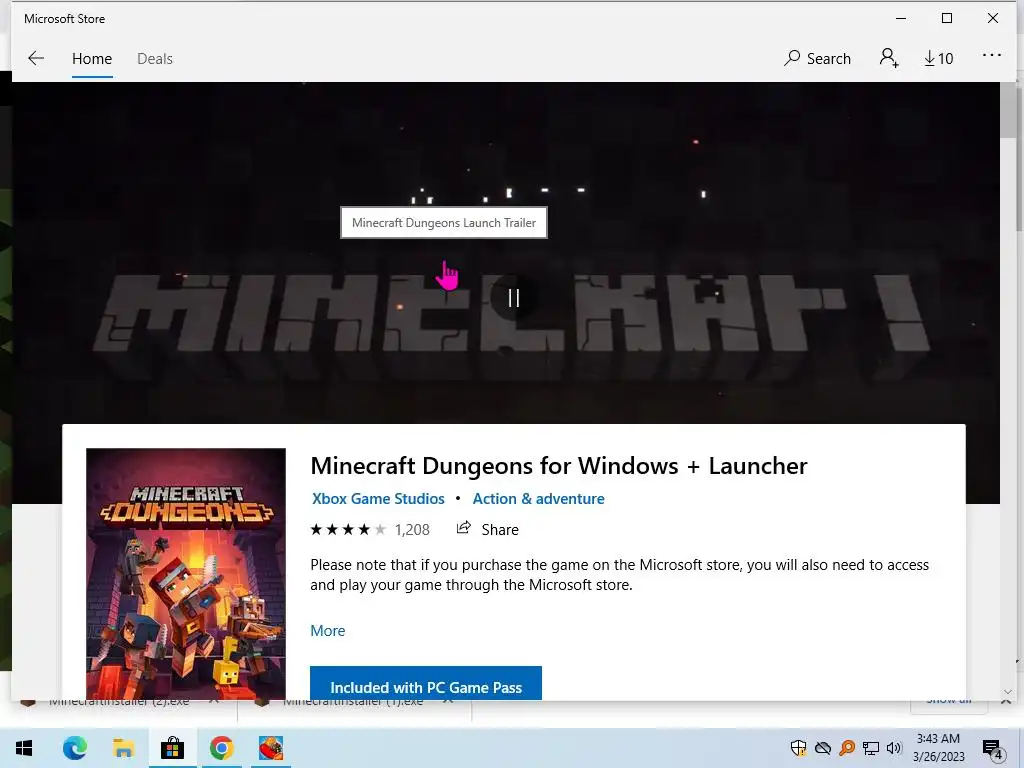Select the Microsoft Store taskbar icon
The width and height of the screenshot is (1024, 768).
point(172,748)
